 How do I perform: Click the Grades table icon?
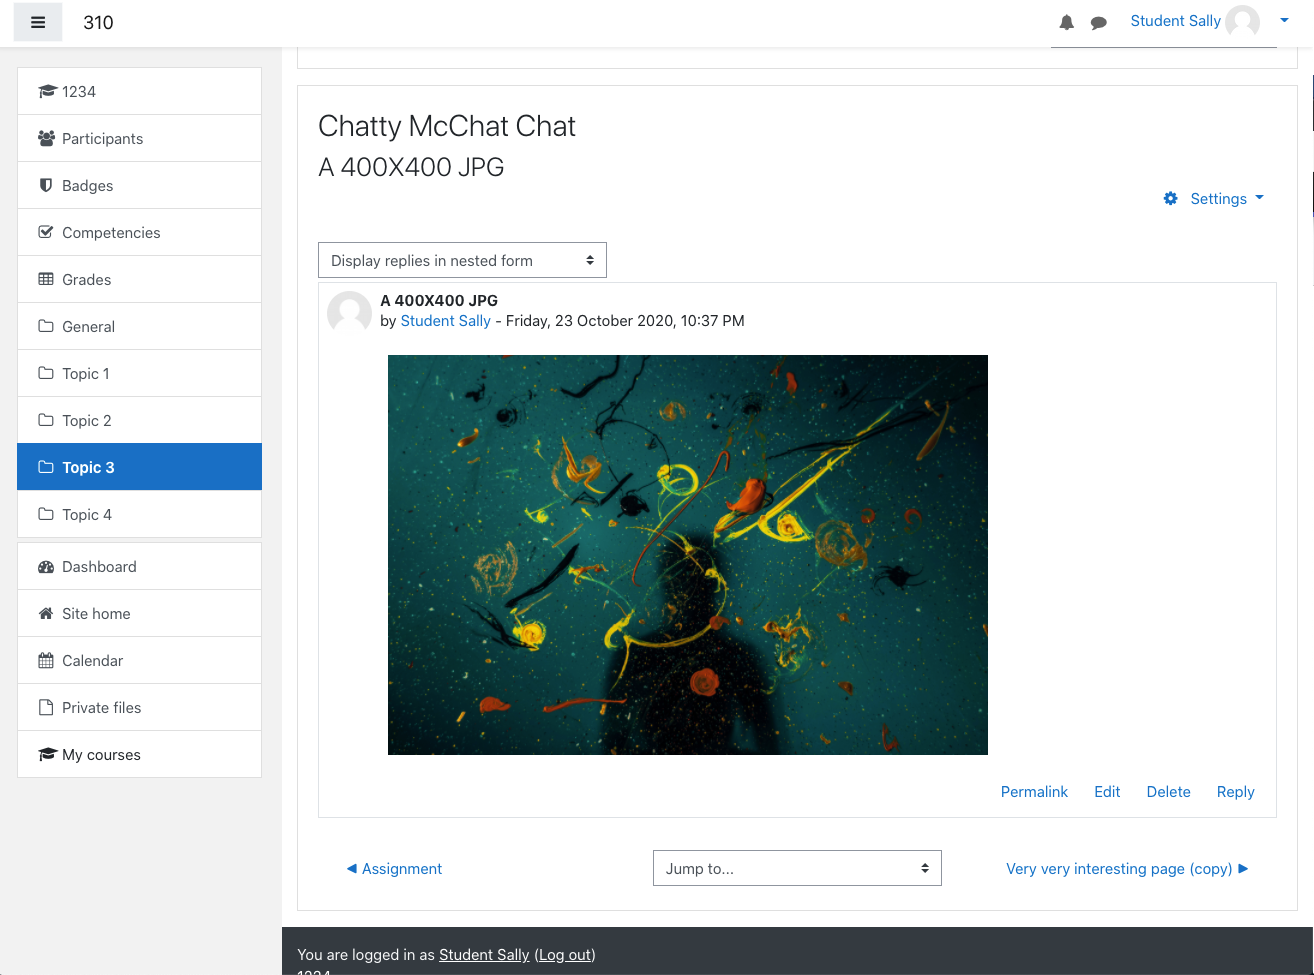(46, 279)
